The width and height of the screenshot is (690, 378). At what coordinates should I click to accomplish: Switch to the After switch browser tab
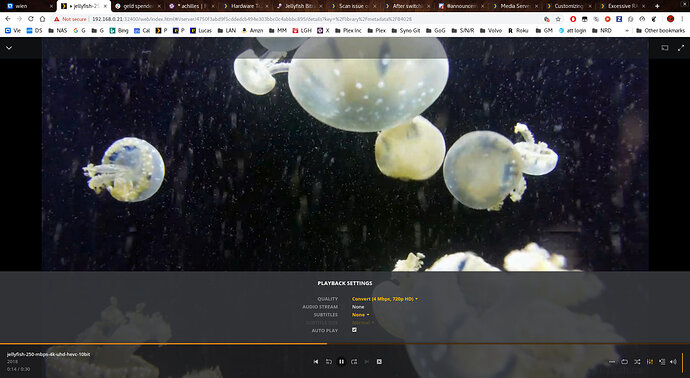click(408, 6)
